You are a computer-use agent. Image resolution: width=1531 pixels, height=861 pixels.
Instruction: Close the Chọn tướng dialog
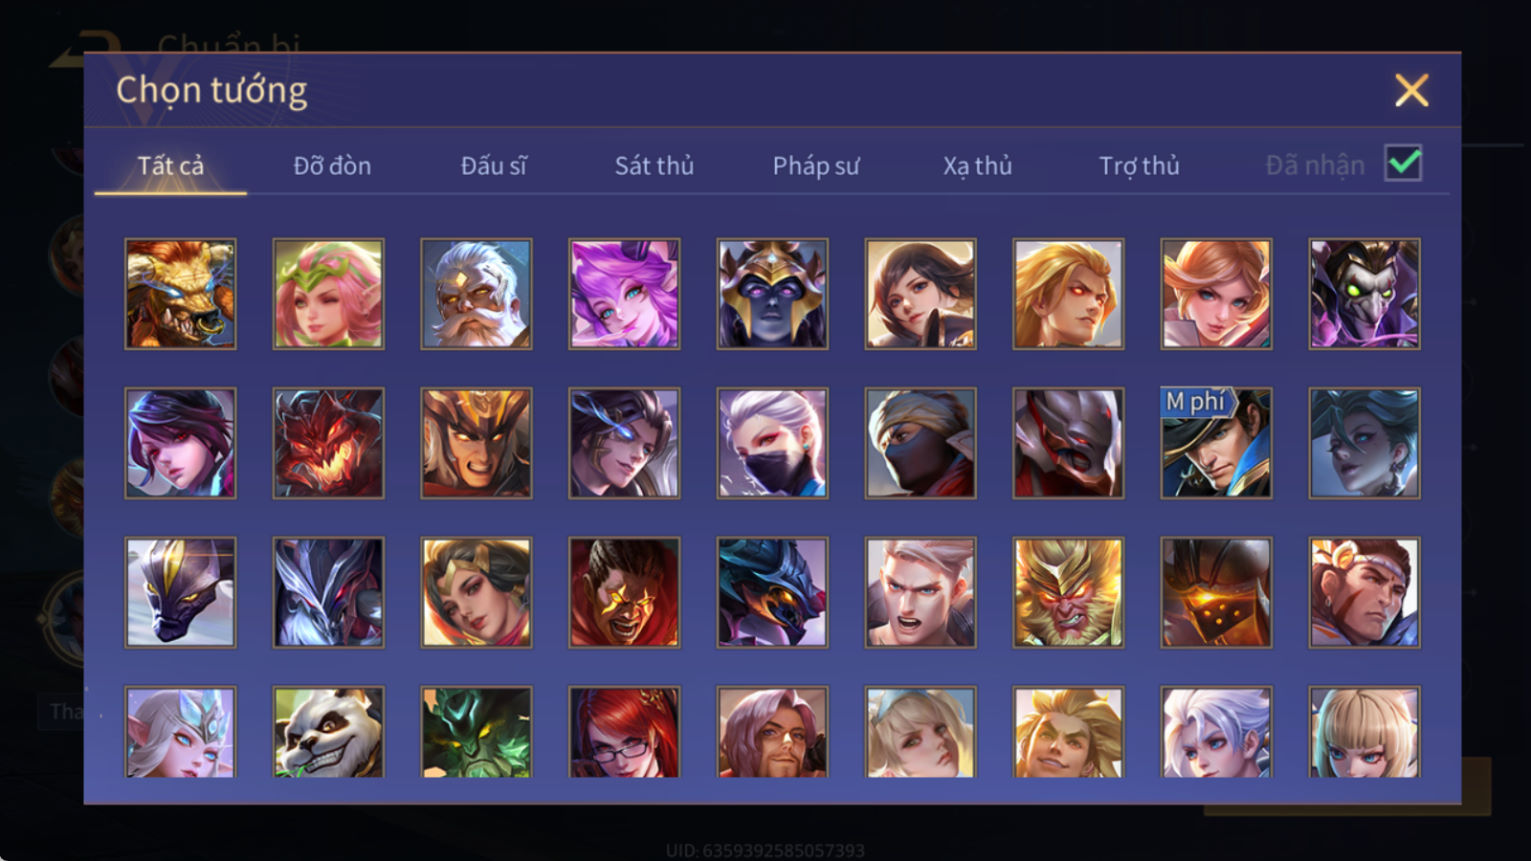coord(1411,91)
